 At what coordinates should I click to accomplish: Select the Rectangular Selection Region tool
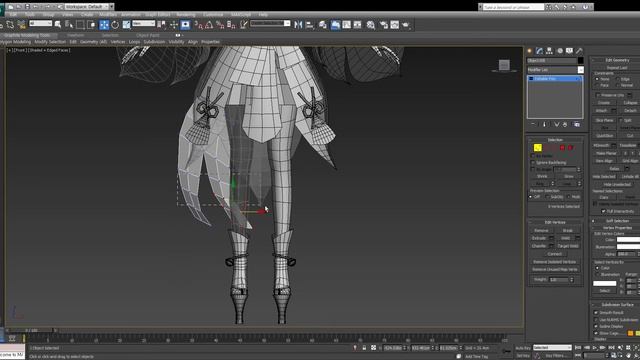80,25
